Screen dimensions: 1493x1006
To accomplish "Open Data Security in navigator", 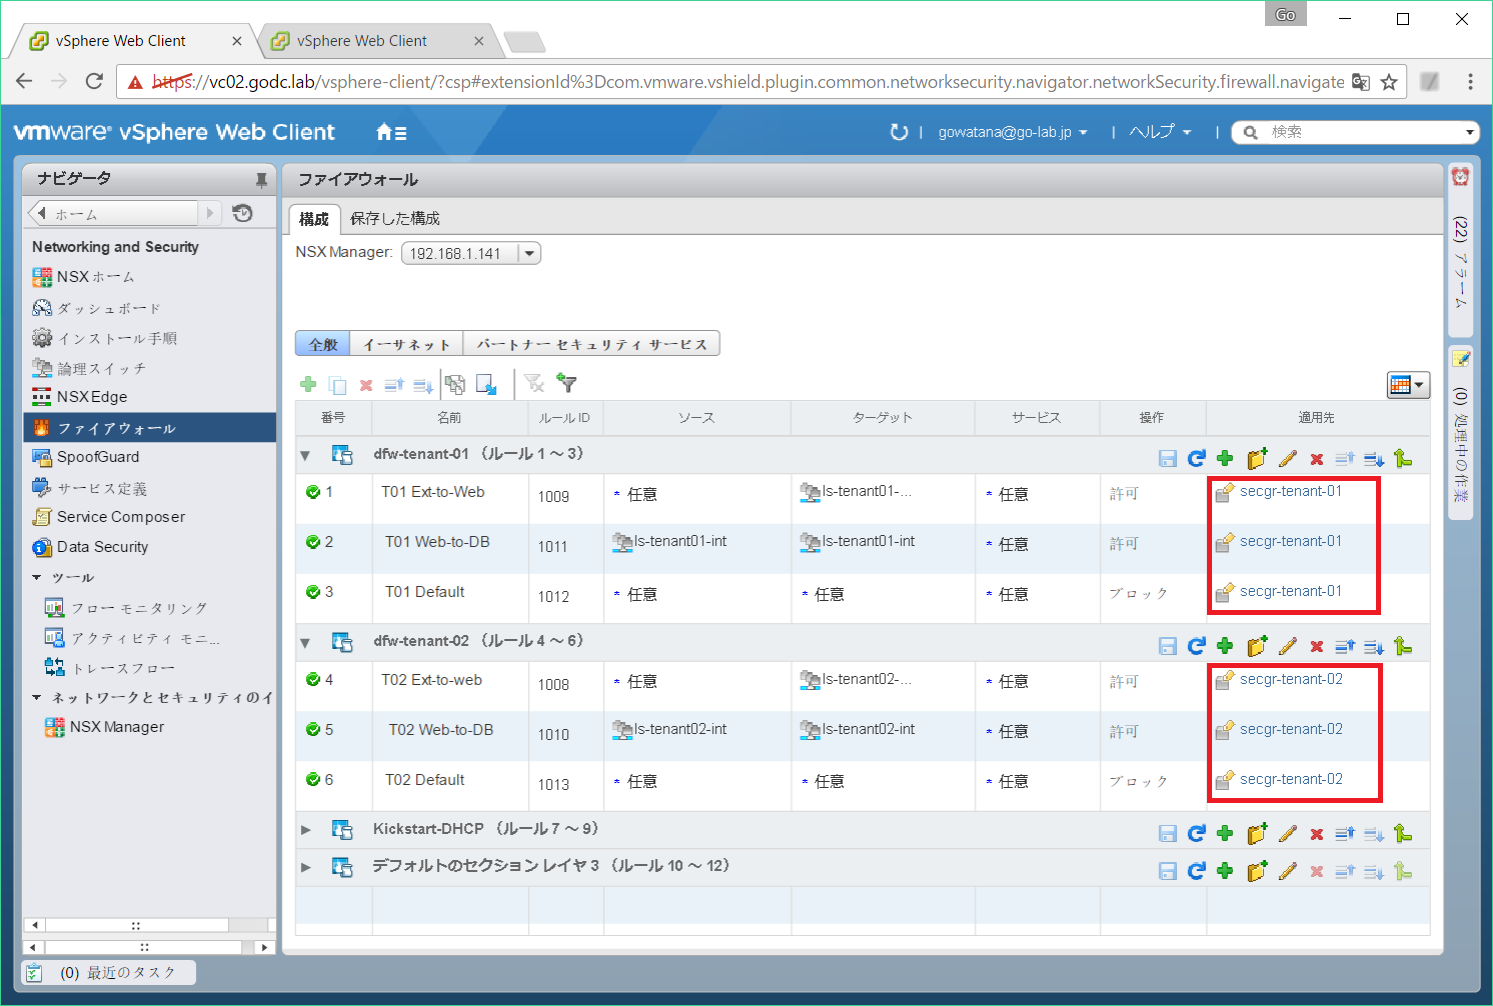I will pyautogui.click(x=102, y=547).
